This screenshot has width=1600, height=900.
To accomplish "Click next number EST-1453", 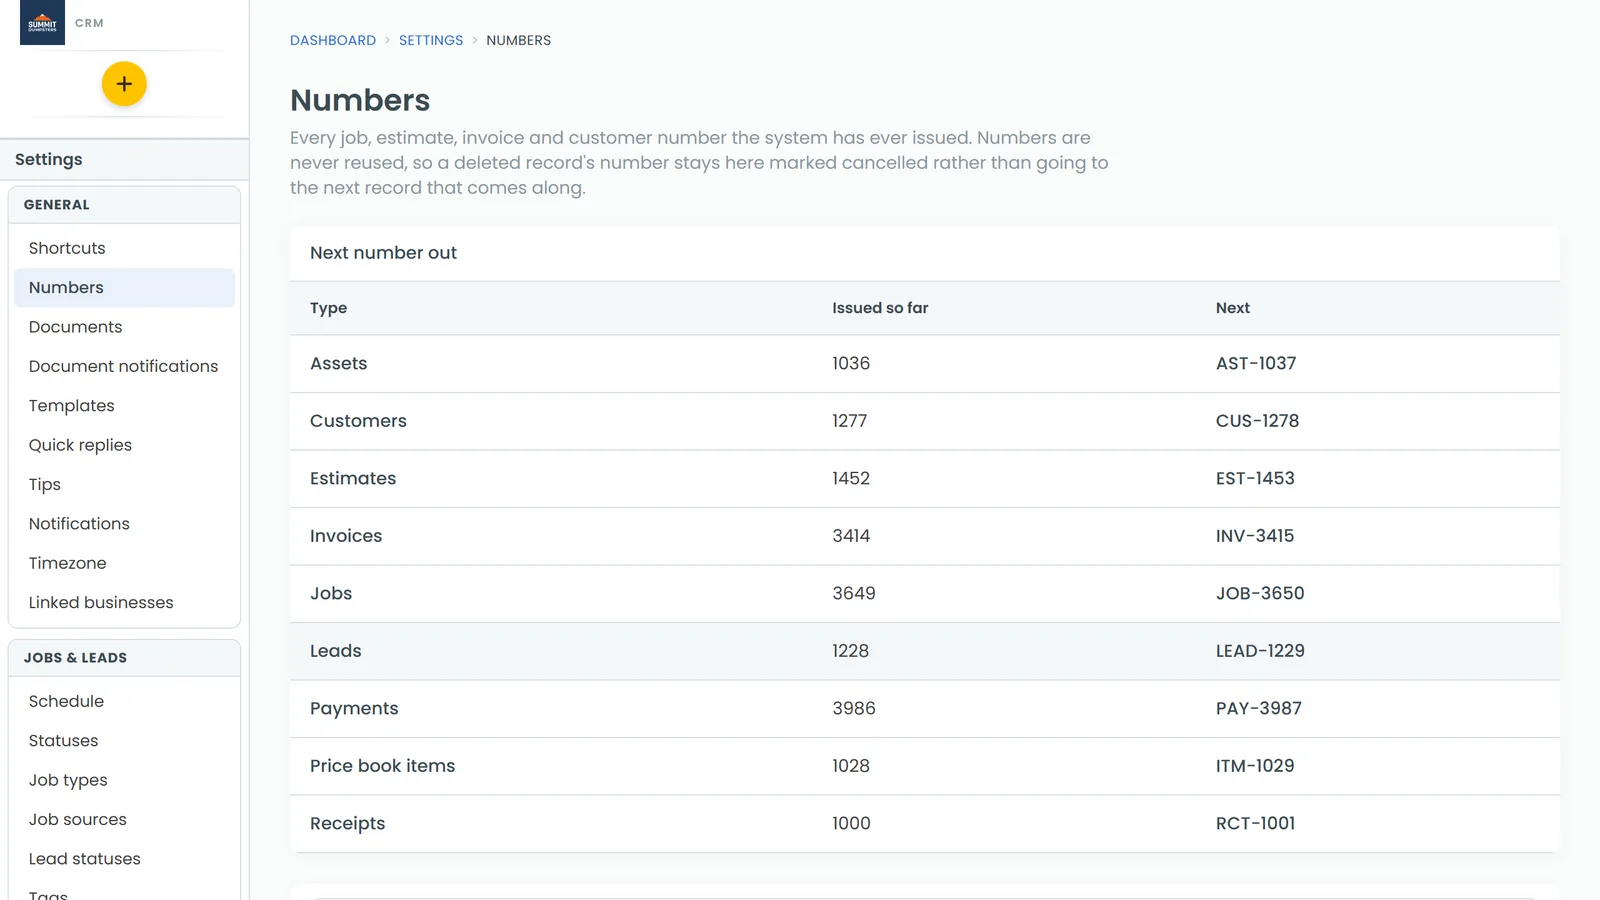I will [x=1255, y=478].
